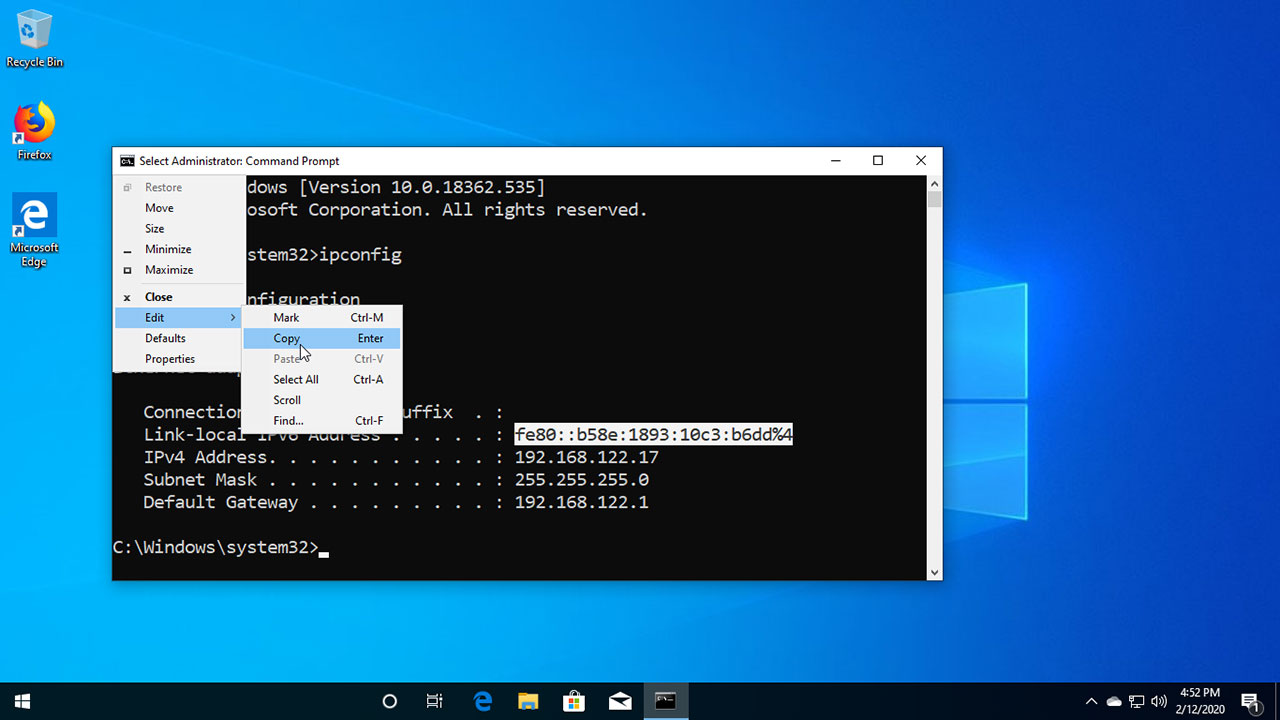
Task: Open the Action Center notifications icon
Action: 1250,701
